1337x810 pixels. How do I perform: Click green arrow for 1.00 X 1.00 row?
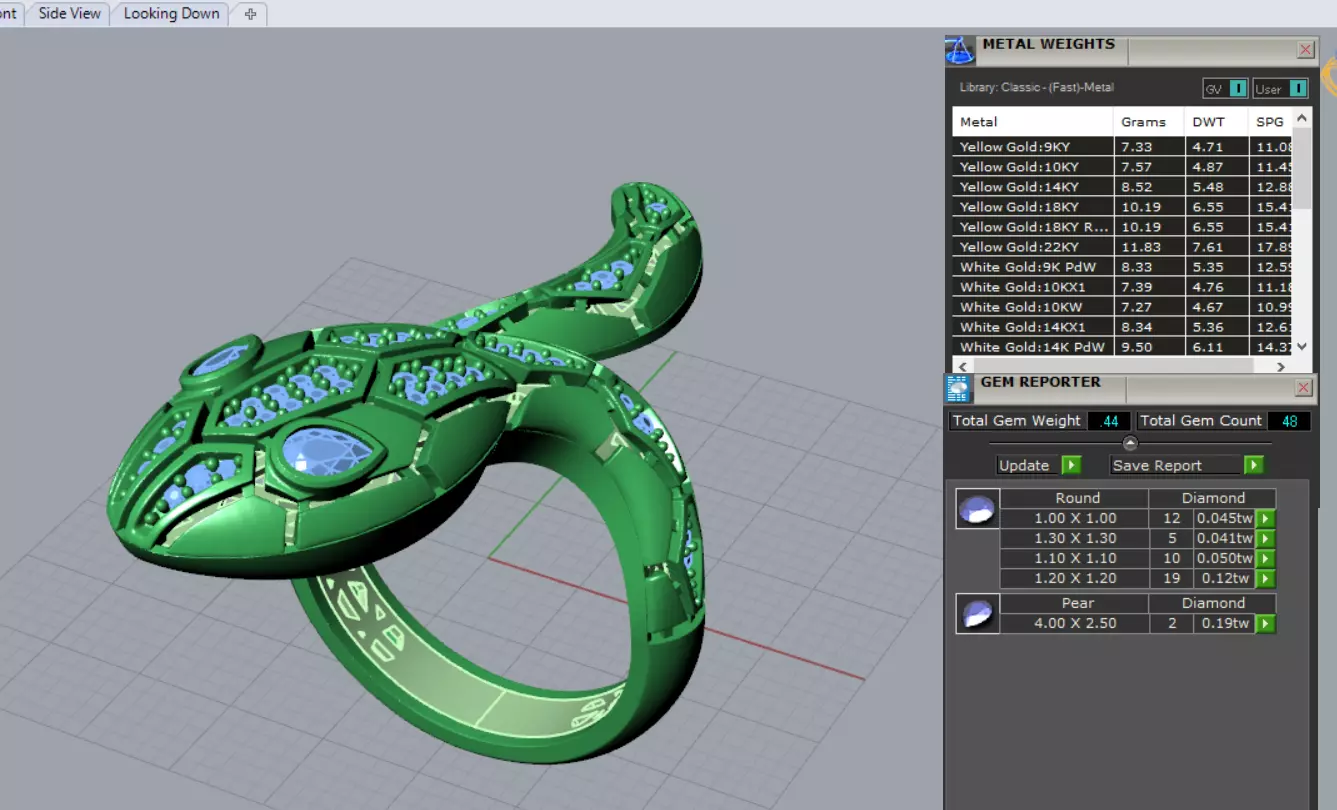[x=1266, y=518]
